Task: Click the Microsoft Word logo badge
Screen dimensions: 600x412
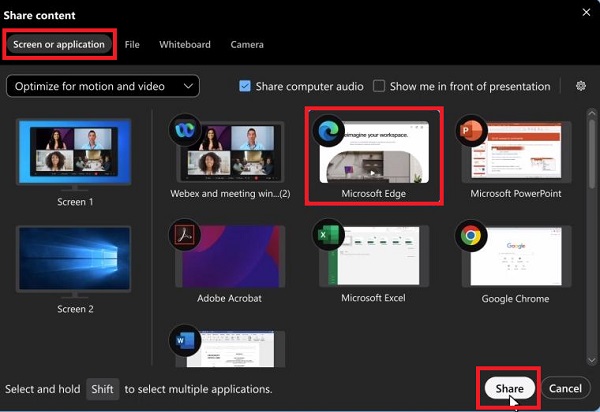Action: click(185, 340)
